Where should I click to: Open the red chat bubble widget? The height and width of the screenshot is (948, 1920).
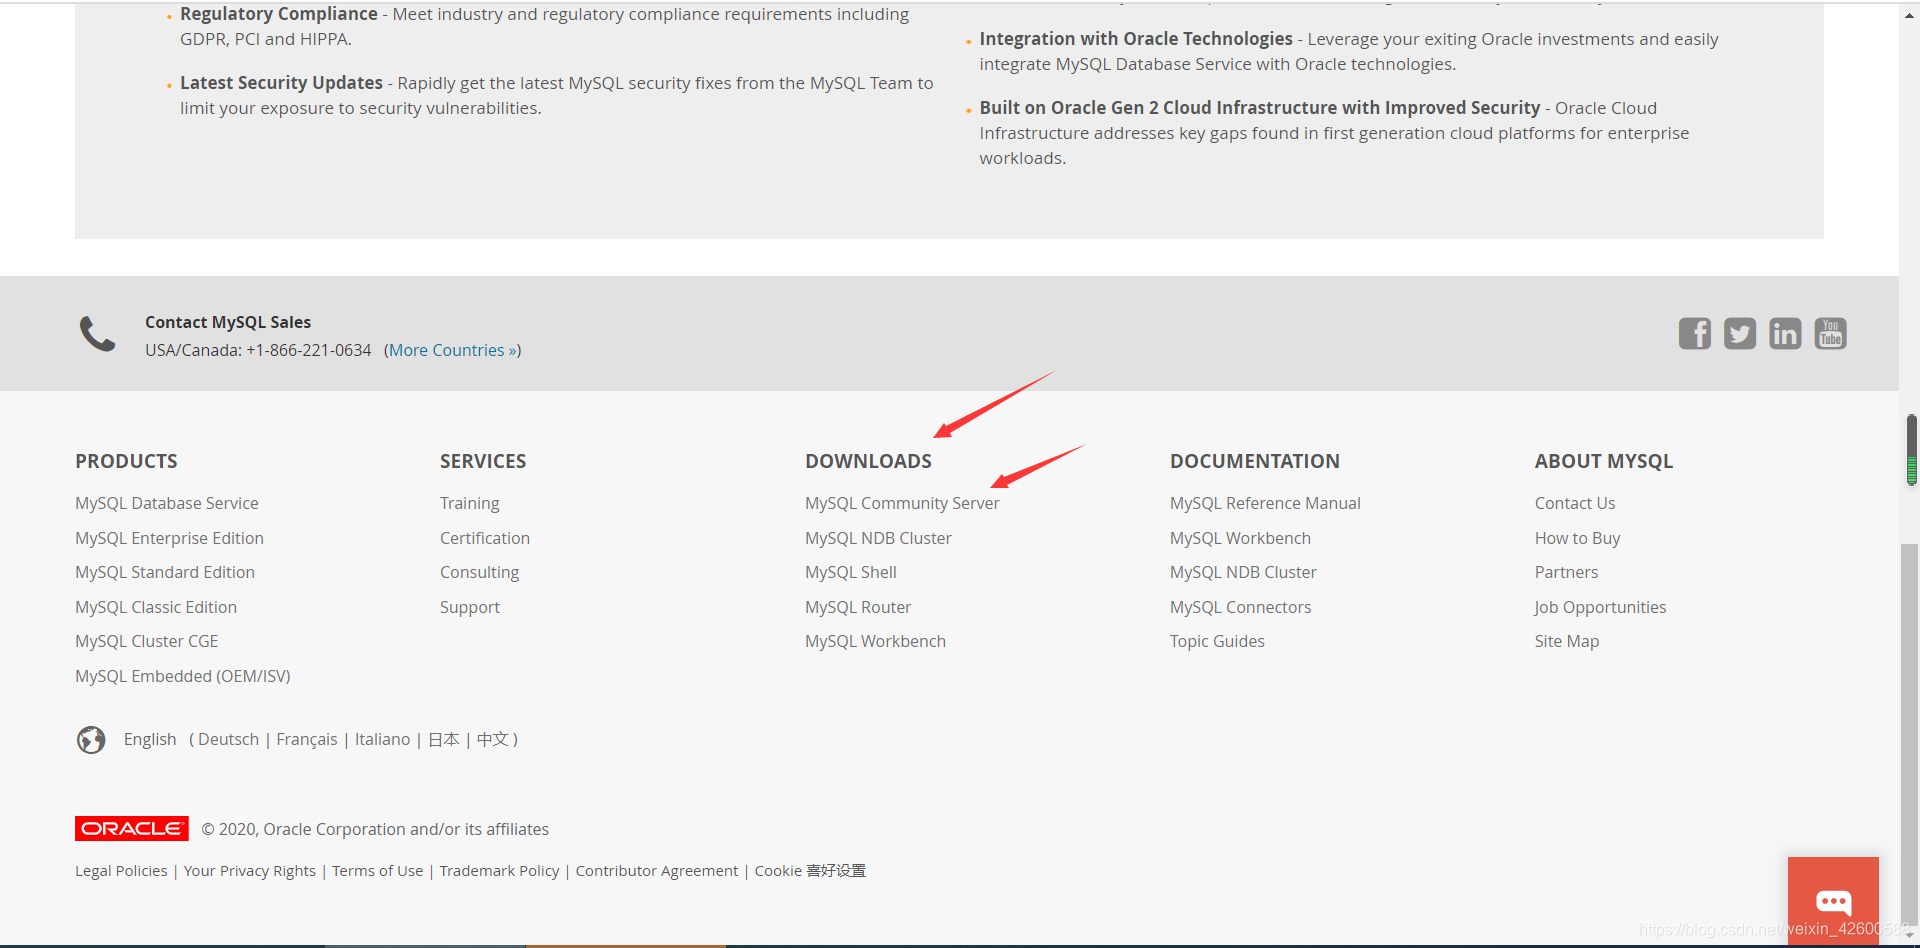(x=1833, y=901)
